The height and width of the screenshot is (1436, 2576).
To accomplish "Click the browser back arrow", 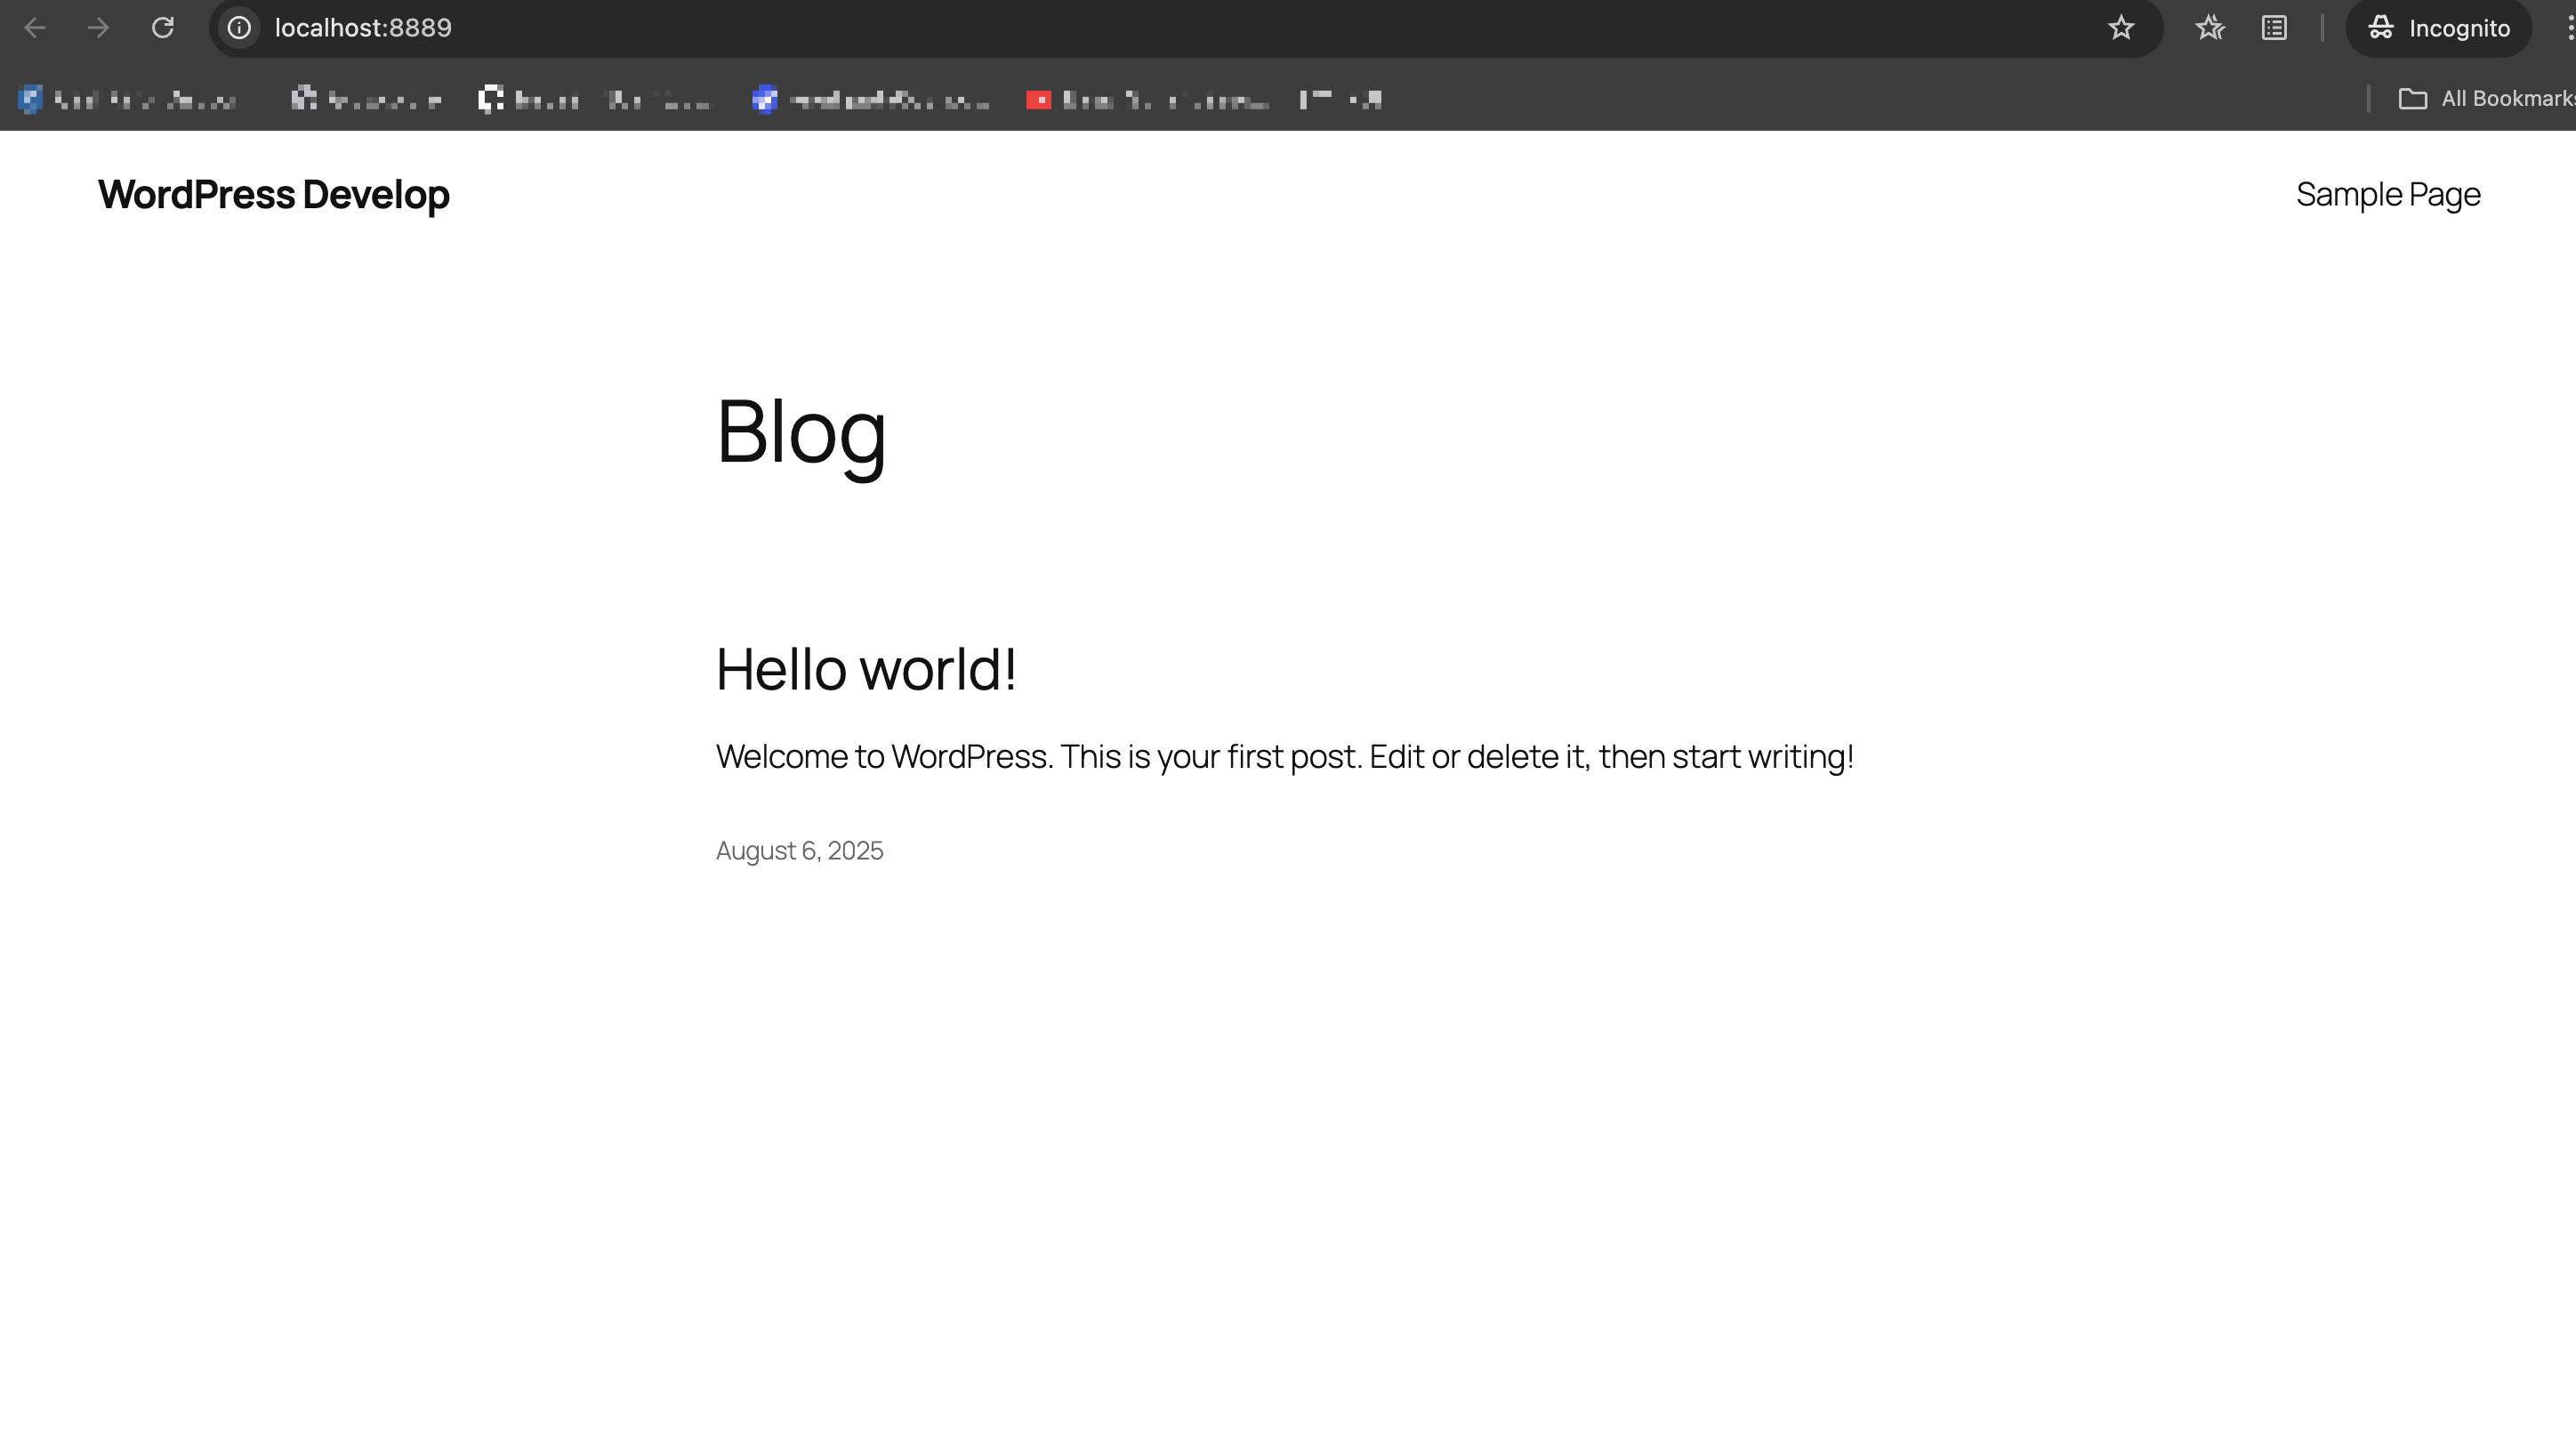I will [35, 28].
